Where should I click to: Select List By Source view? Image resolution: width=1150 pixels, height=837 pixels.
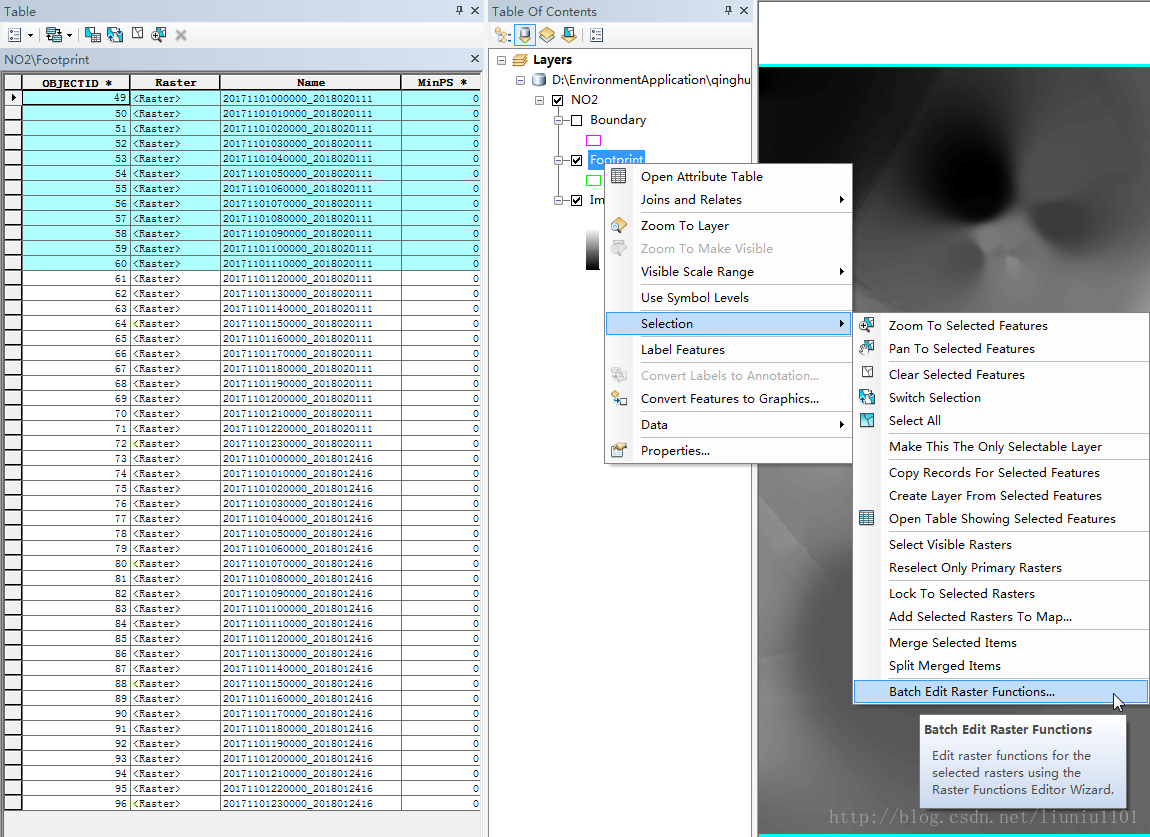[525, 35]
